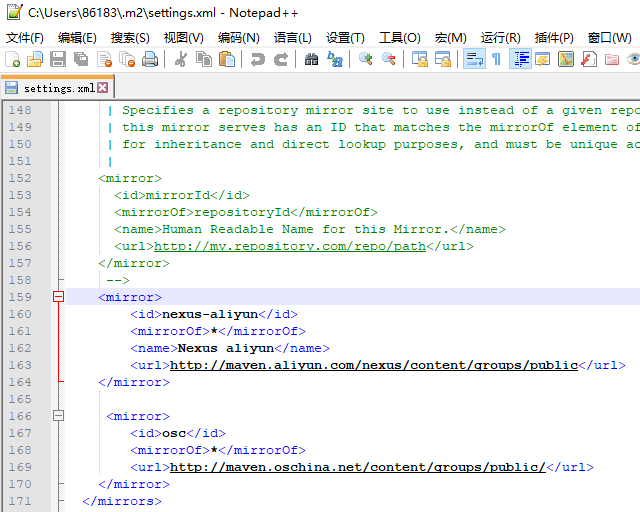Open Find with the binoculars icon

312,60
